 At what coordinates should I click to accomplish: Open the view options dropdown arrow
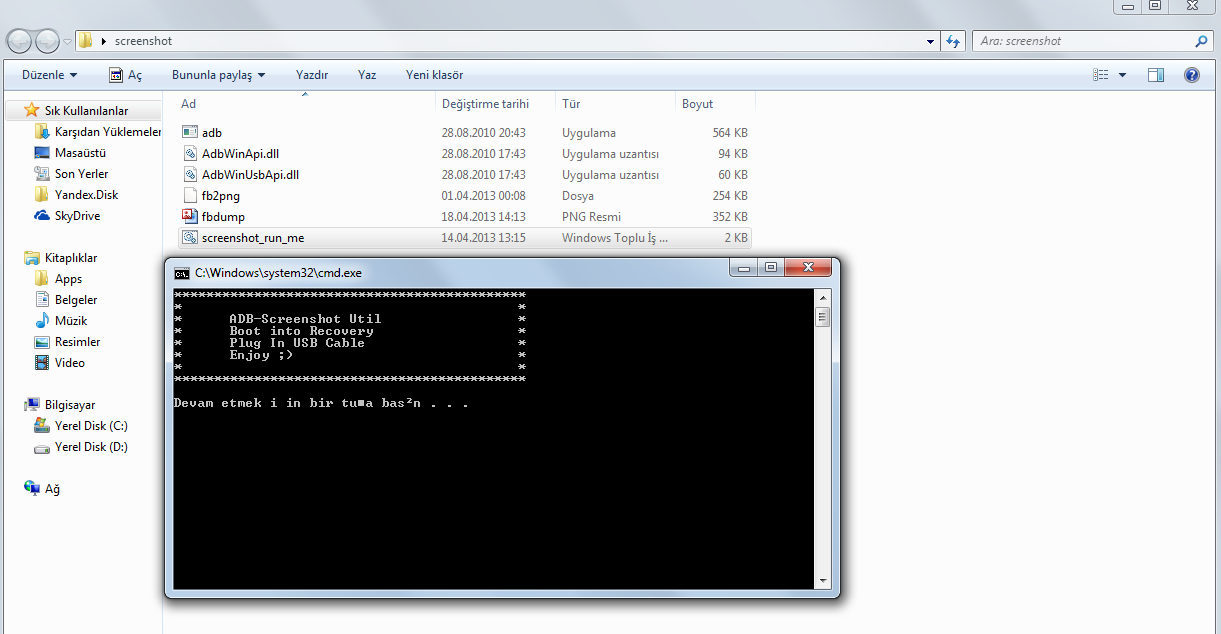click(x=1122, y=75)
